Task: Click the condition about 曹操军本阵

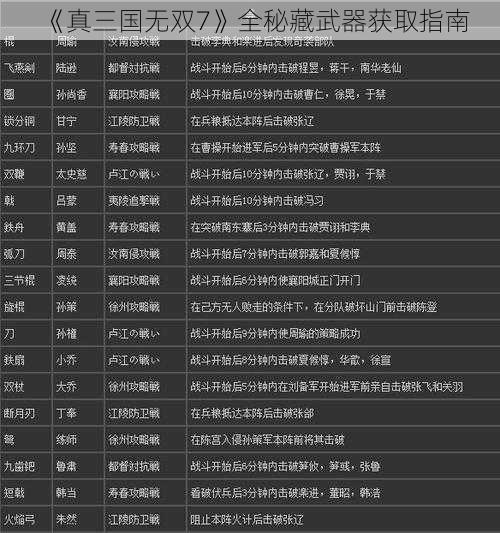Action: point(286,148)
